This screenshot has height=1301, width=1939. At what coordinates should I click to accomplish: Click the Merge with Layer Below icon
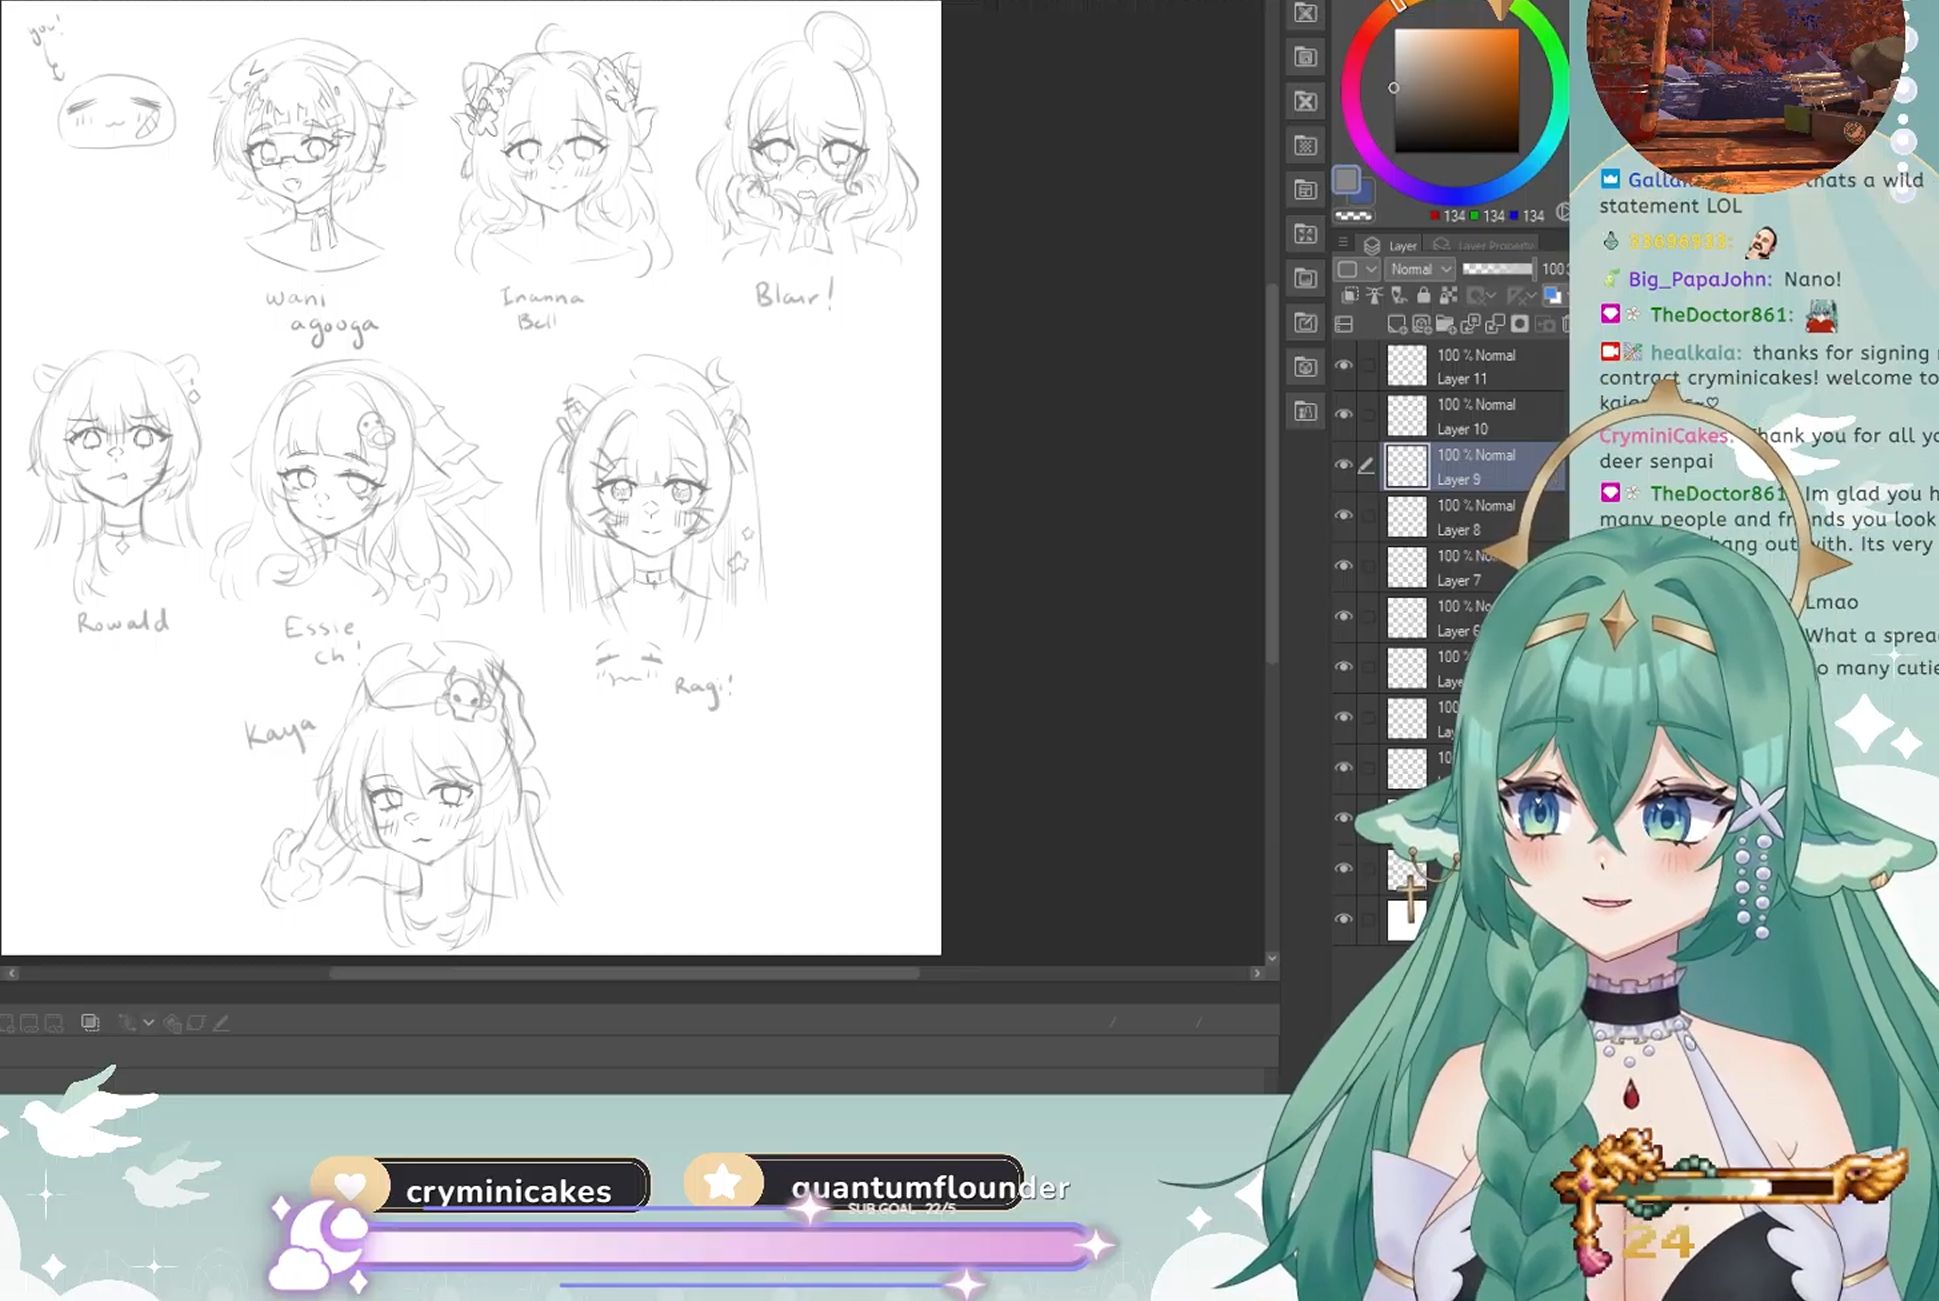(1495, 324)
